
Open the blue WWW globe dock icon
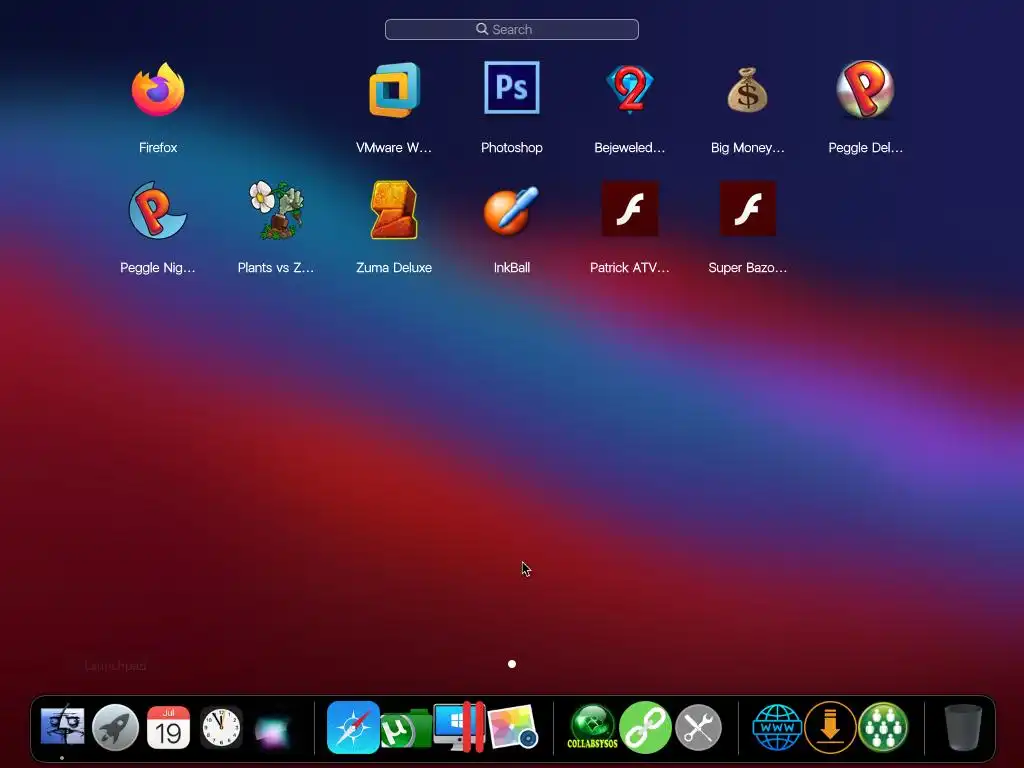[777, 727]
